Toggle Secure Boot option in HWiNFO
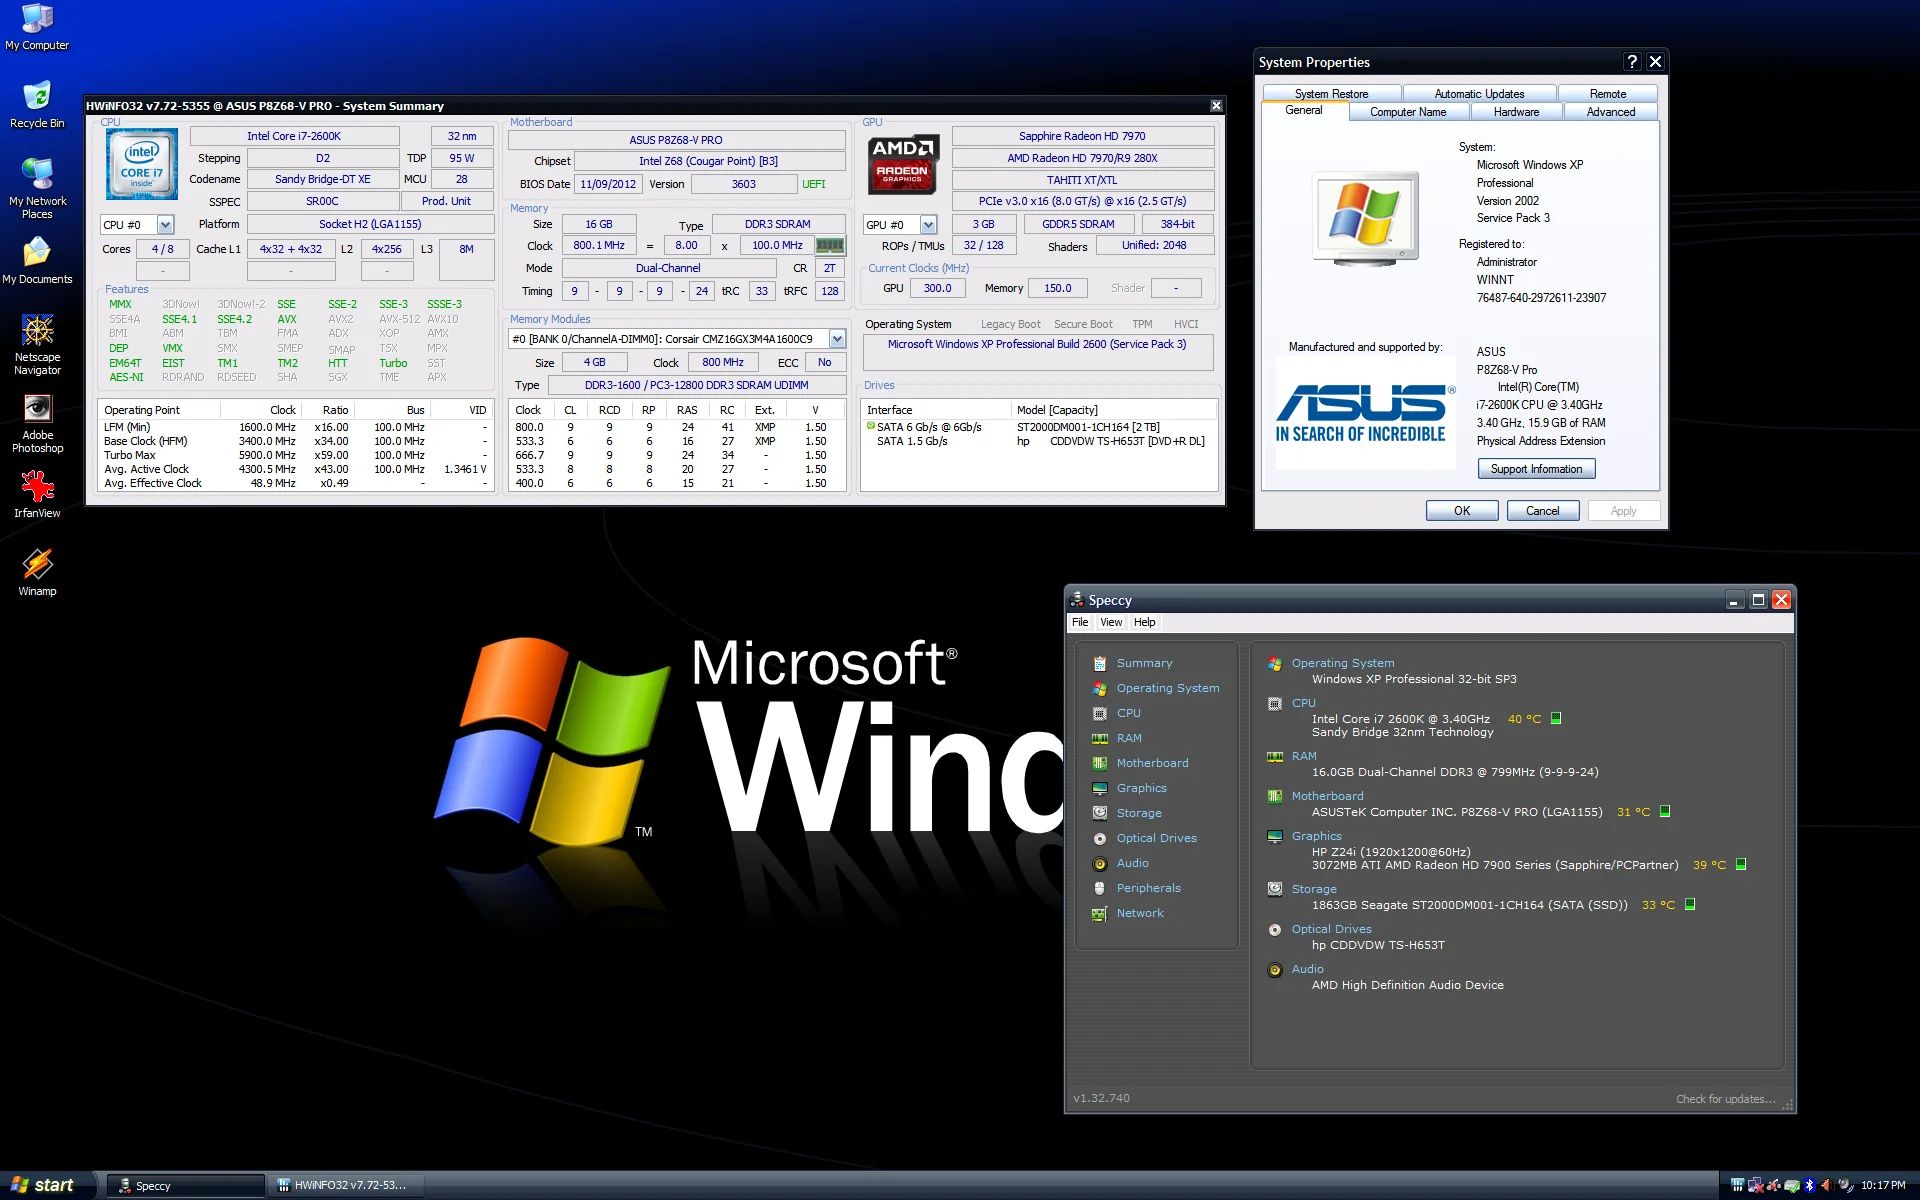Image resolution: width=1920 pixels, height=1200 pixels. 1078,319
